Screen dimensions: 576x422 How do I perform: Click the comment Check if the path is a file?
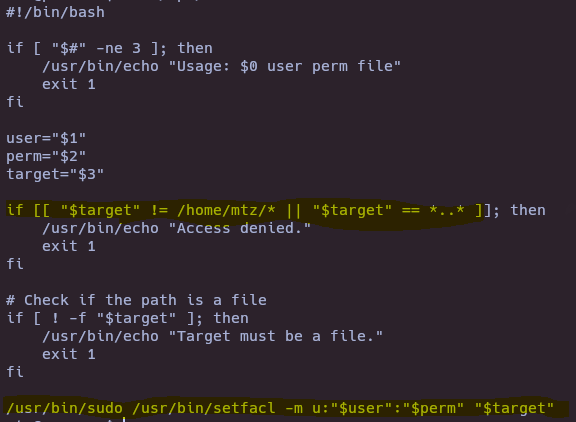136,300
